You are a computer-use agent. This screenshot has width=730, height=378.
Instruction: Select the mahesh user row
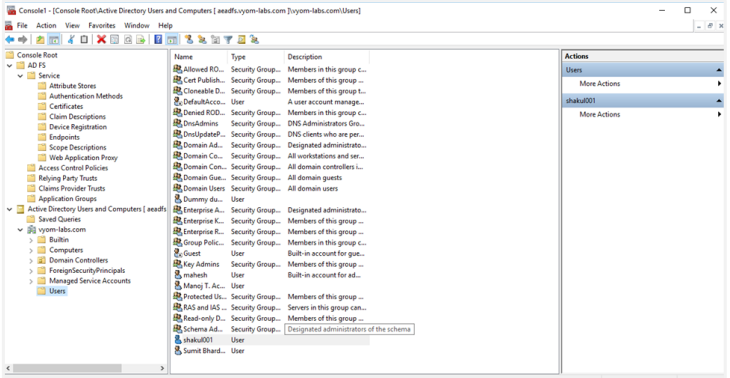tap(270, 275)
